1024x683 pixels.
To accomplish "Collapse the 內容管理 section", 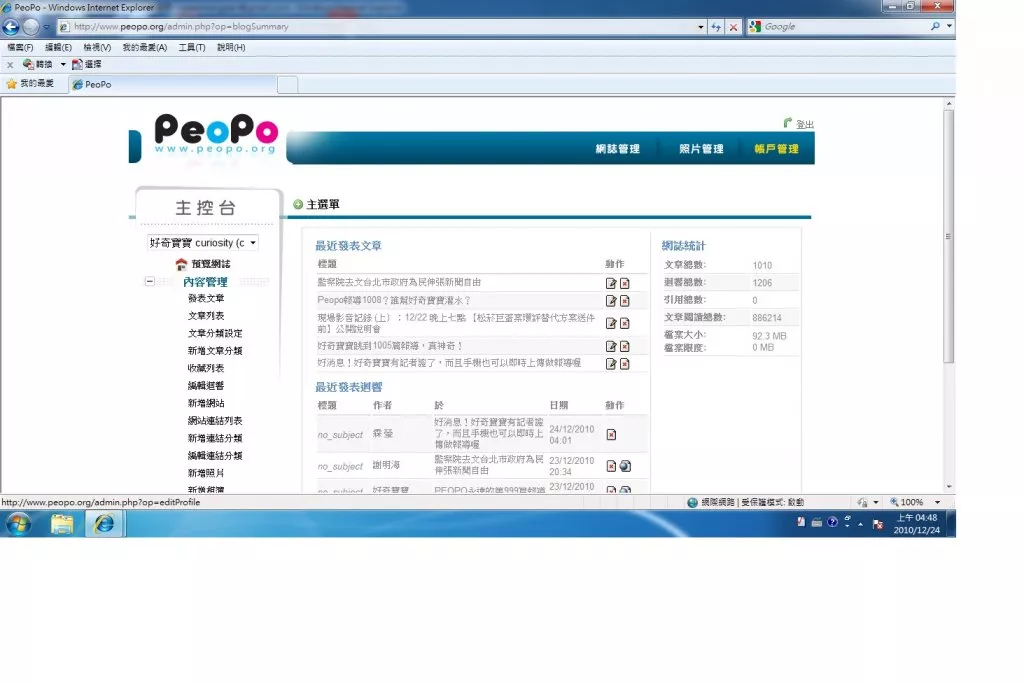I will (150, 281).
